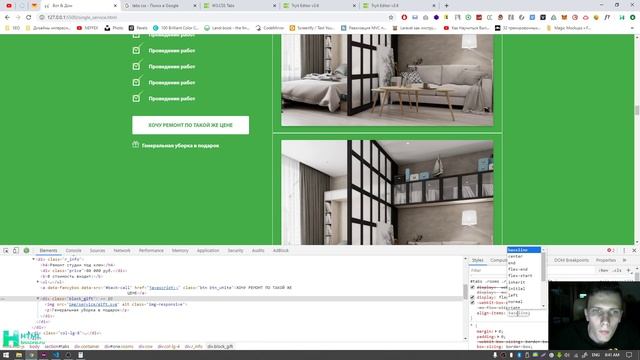Collapse the div class r_info node
Screen dimensions: 640x360
pos(34,259)
